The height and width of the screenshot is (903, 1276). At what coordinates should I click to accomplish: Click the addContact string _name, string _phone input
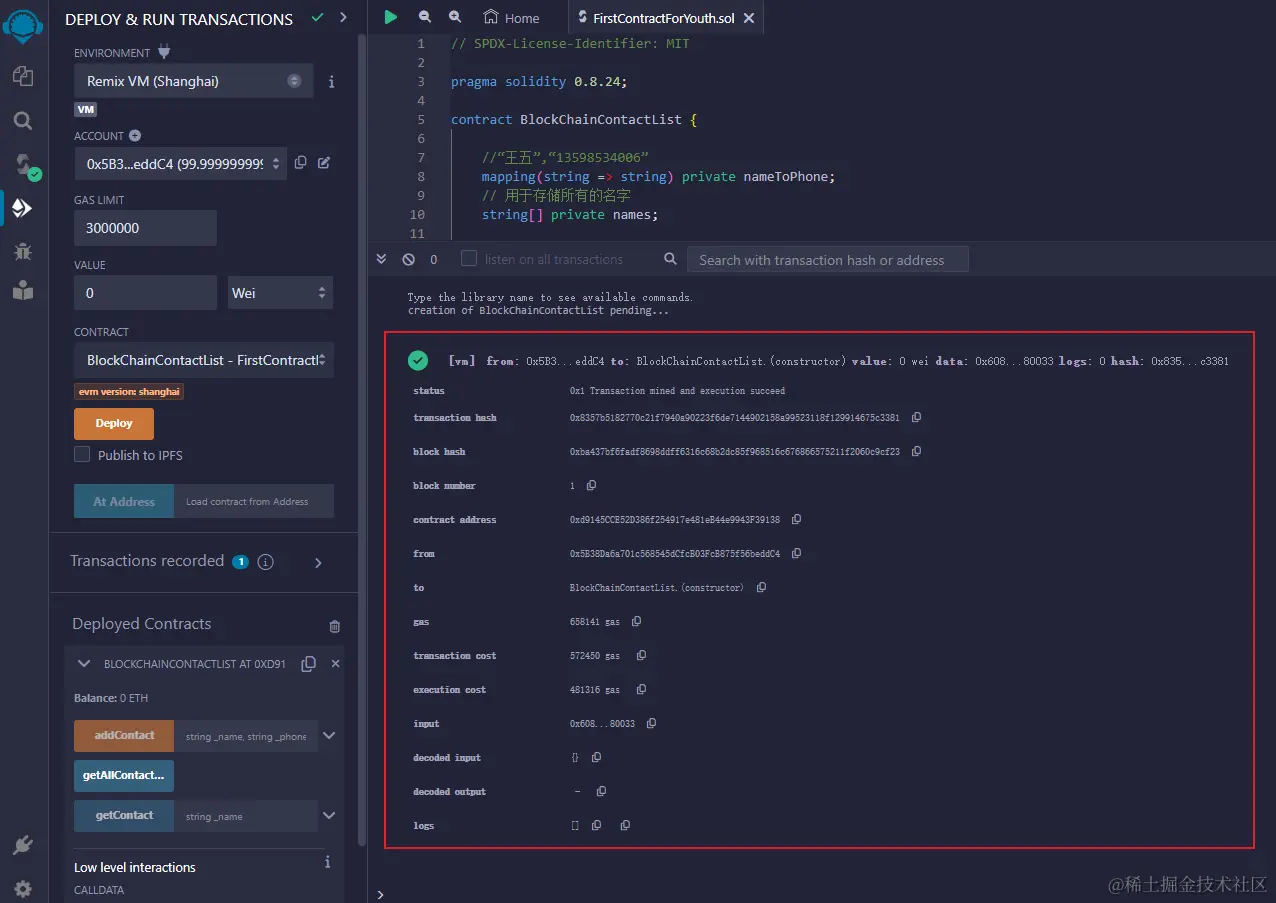click(x=246, y=736)
